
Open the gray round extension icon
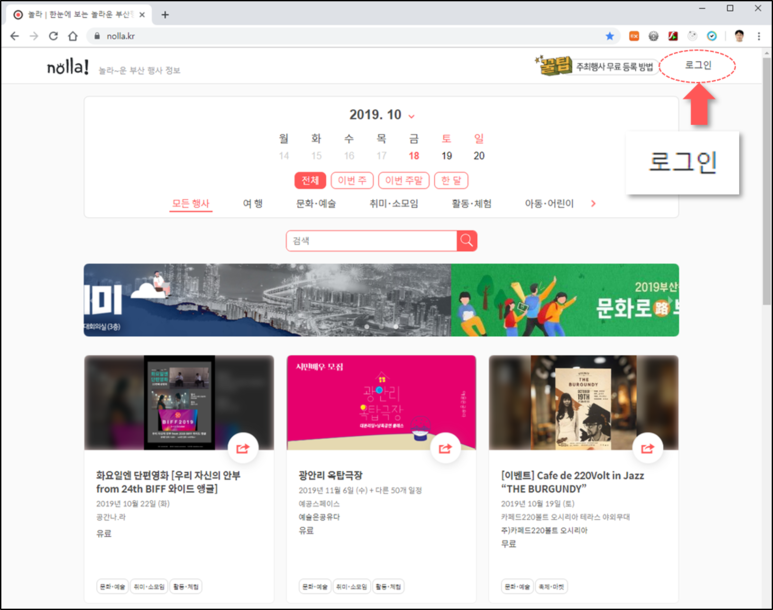653,36
